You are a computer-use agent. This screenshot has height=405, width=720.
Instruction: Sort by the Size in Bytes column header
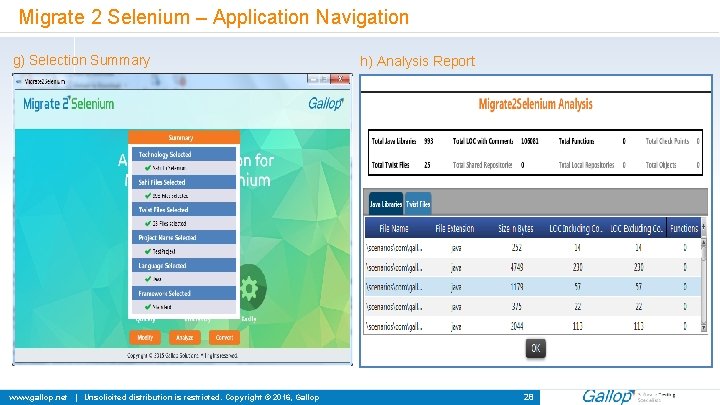click(x=516, y=228)
